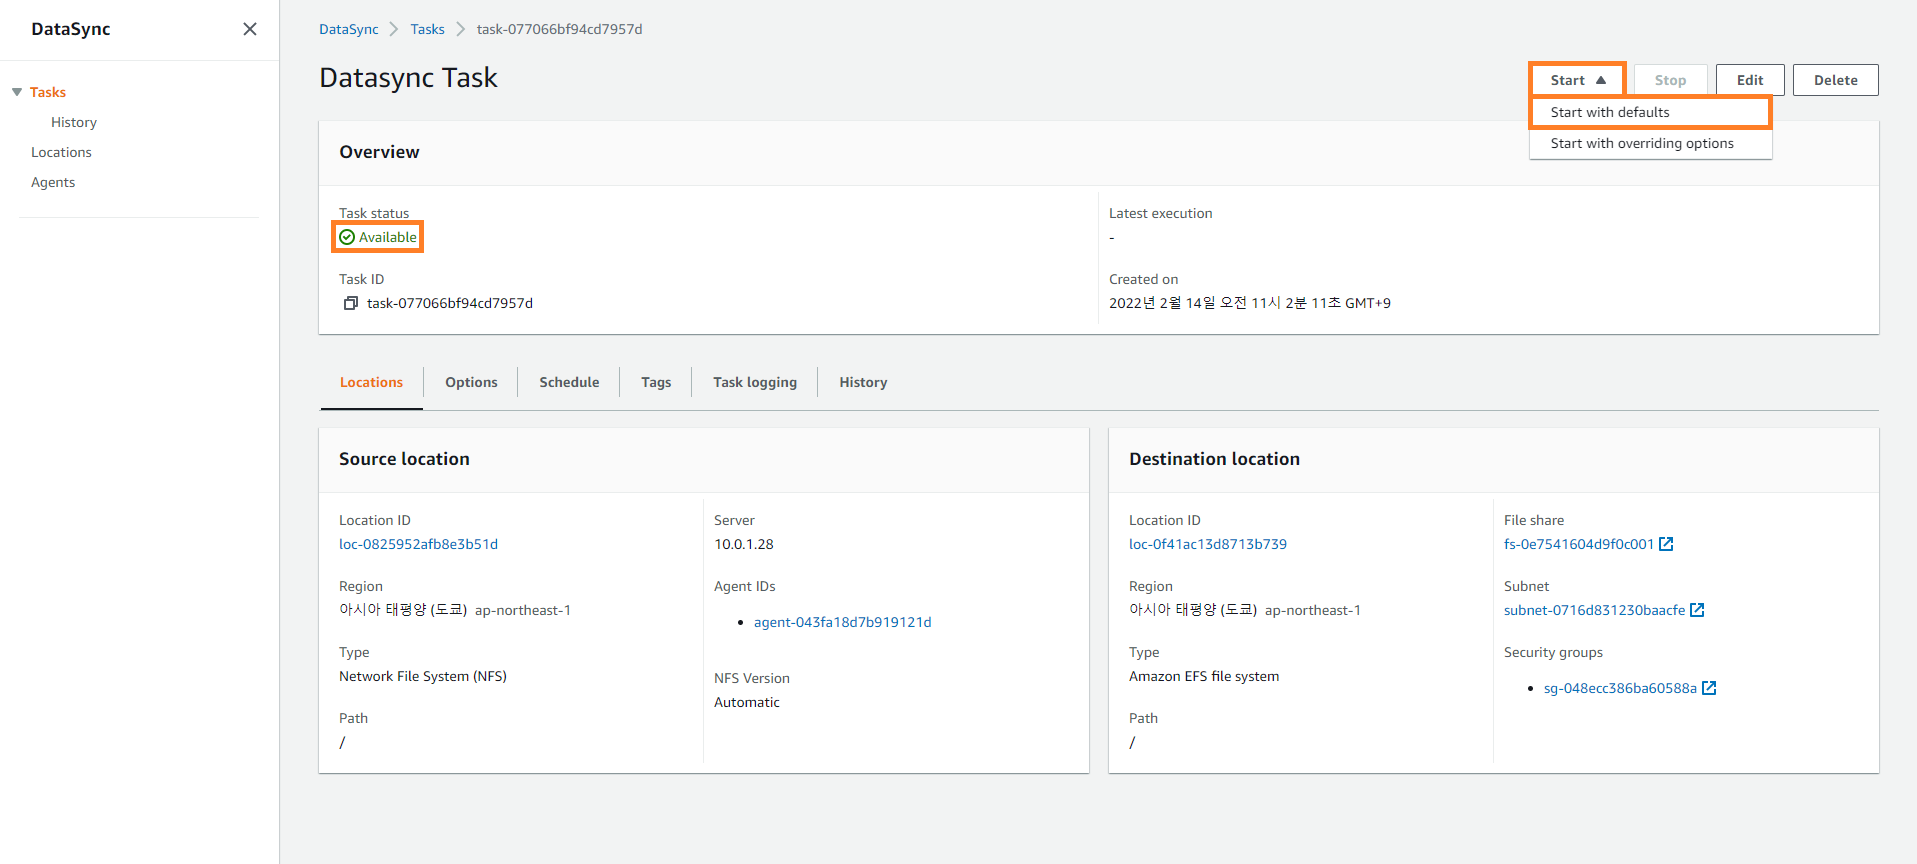
Task: Click the green Available status icon
Action: pyautogui.click(x=347, y=237)
